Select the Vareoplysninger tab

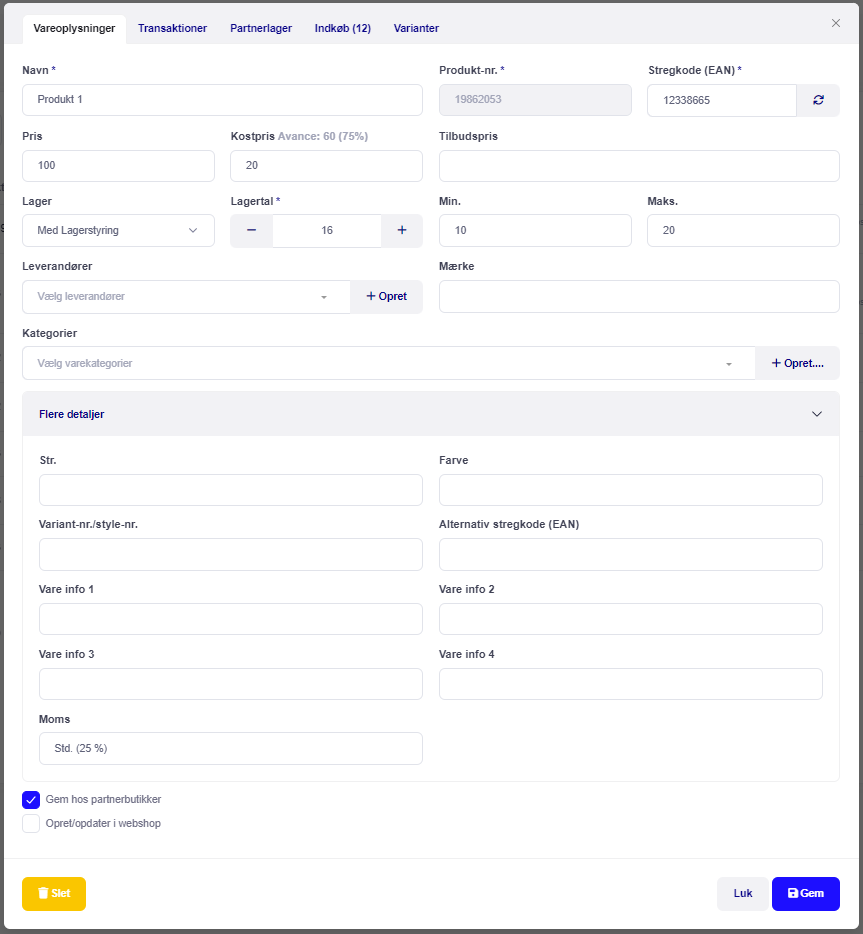pos(74,29)
